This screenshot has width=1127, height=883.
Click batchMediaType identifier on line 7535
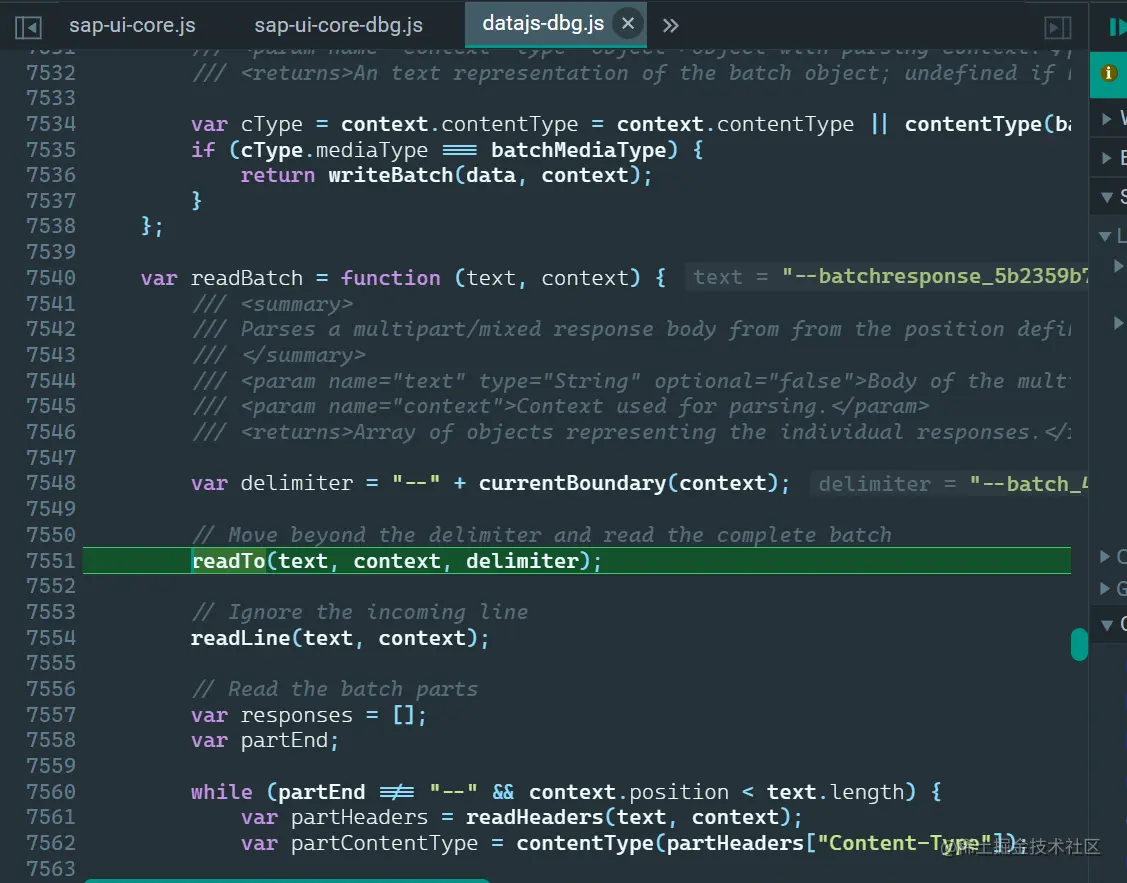point(579,149)
